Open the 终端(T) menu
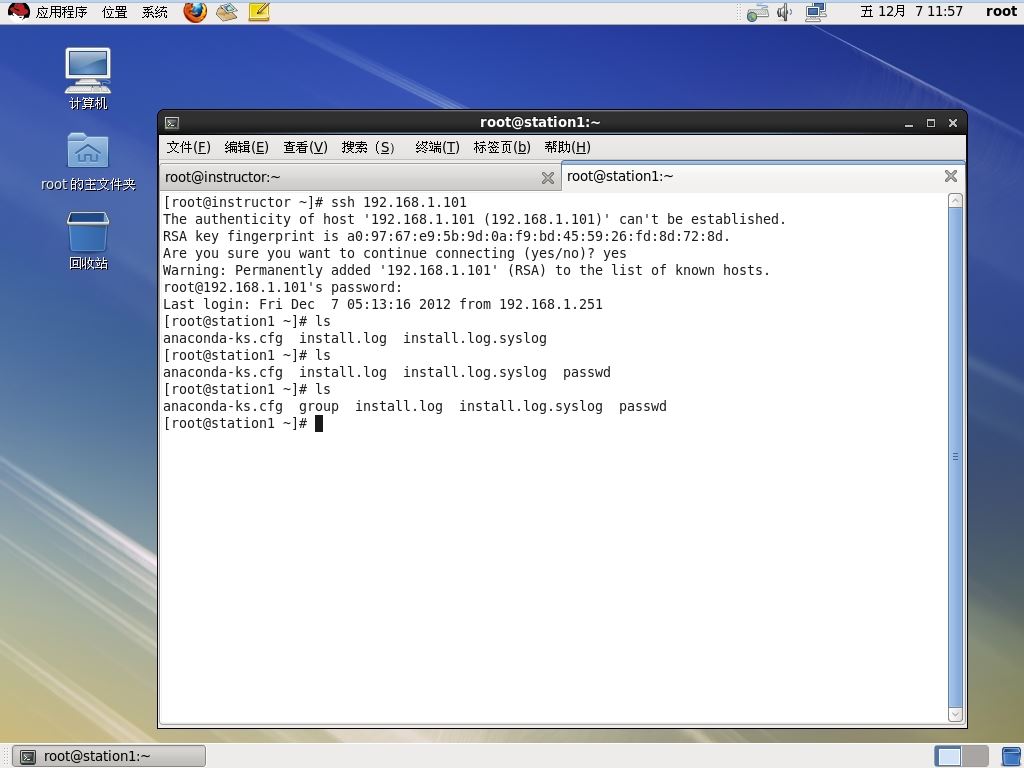Viewport: 1024px width, 768px height. pyautogui.click(x=437, y=147)
